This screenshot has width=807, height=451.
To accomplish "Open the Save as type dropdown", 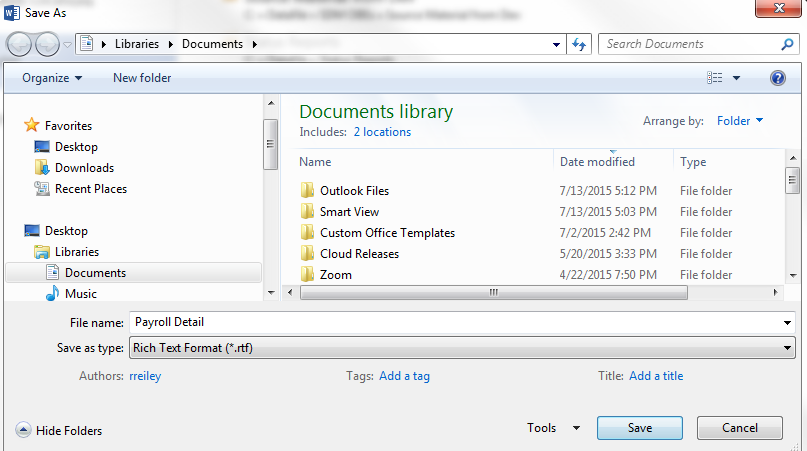I will click(461, 348).
